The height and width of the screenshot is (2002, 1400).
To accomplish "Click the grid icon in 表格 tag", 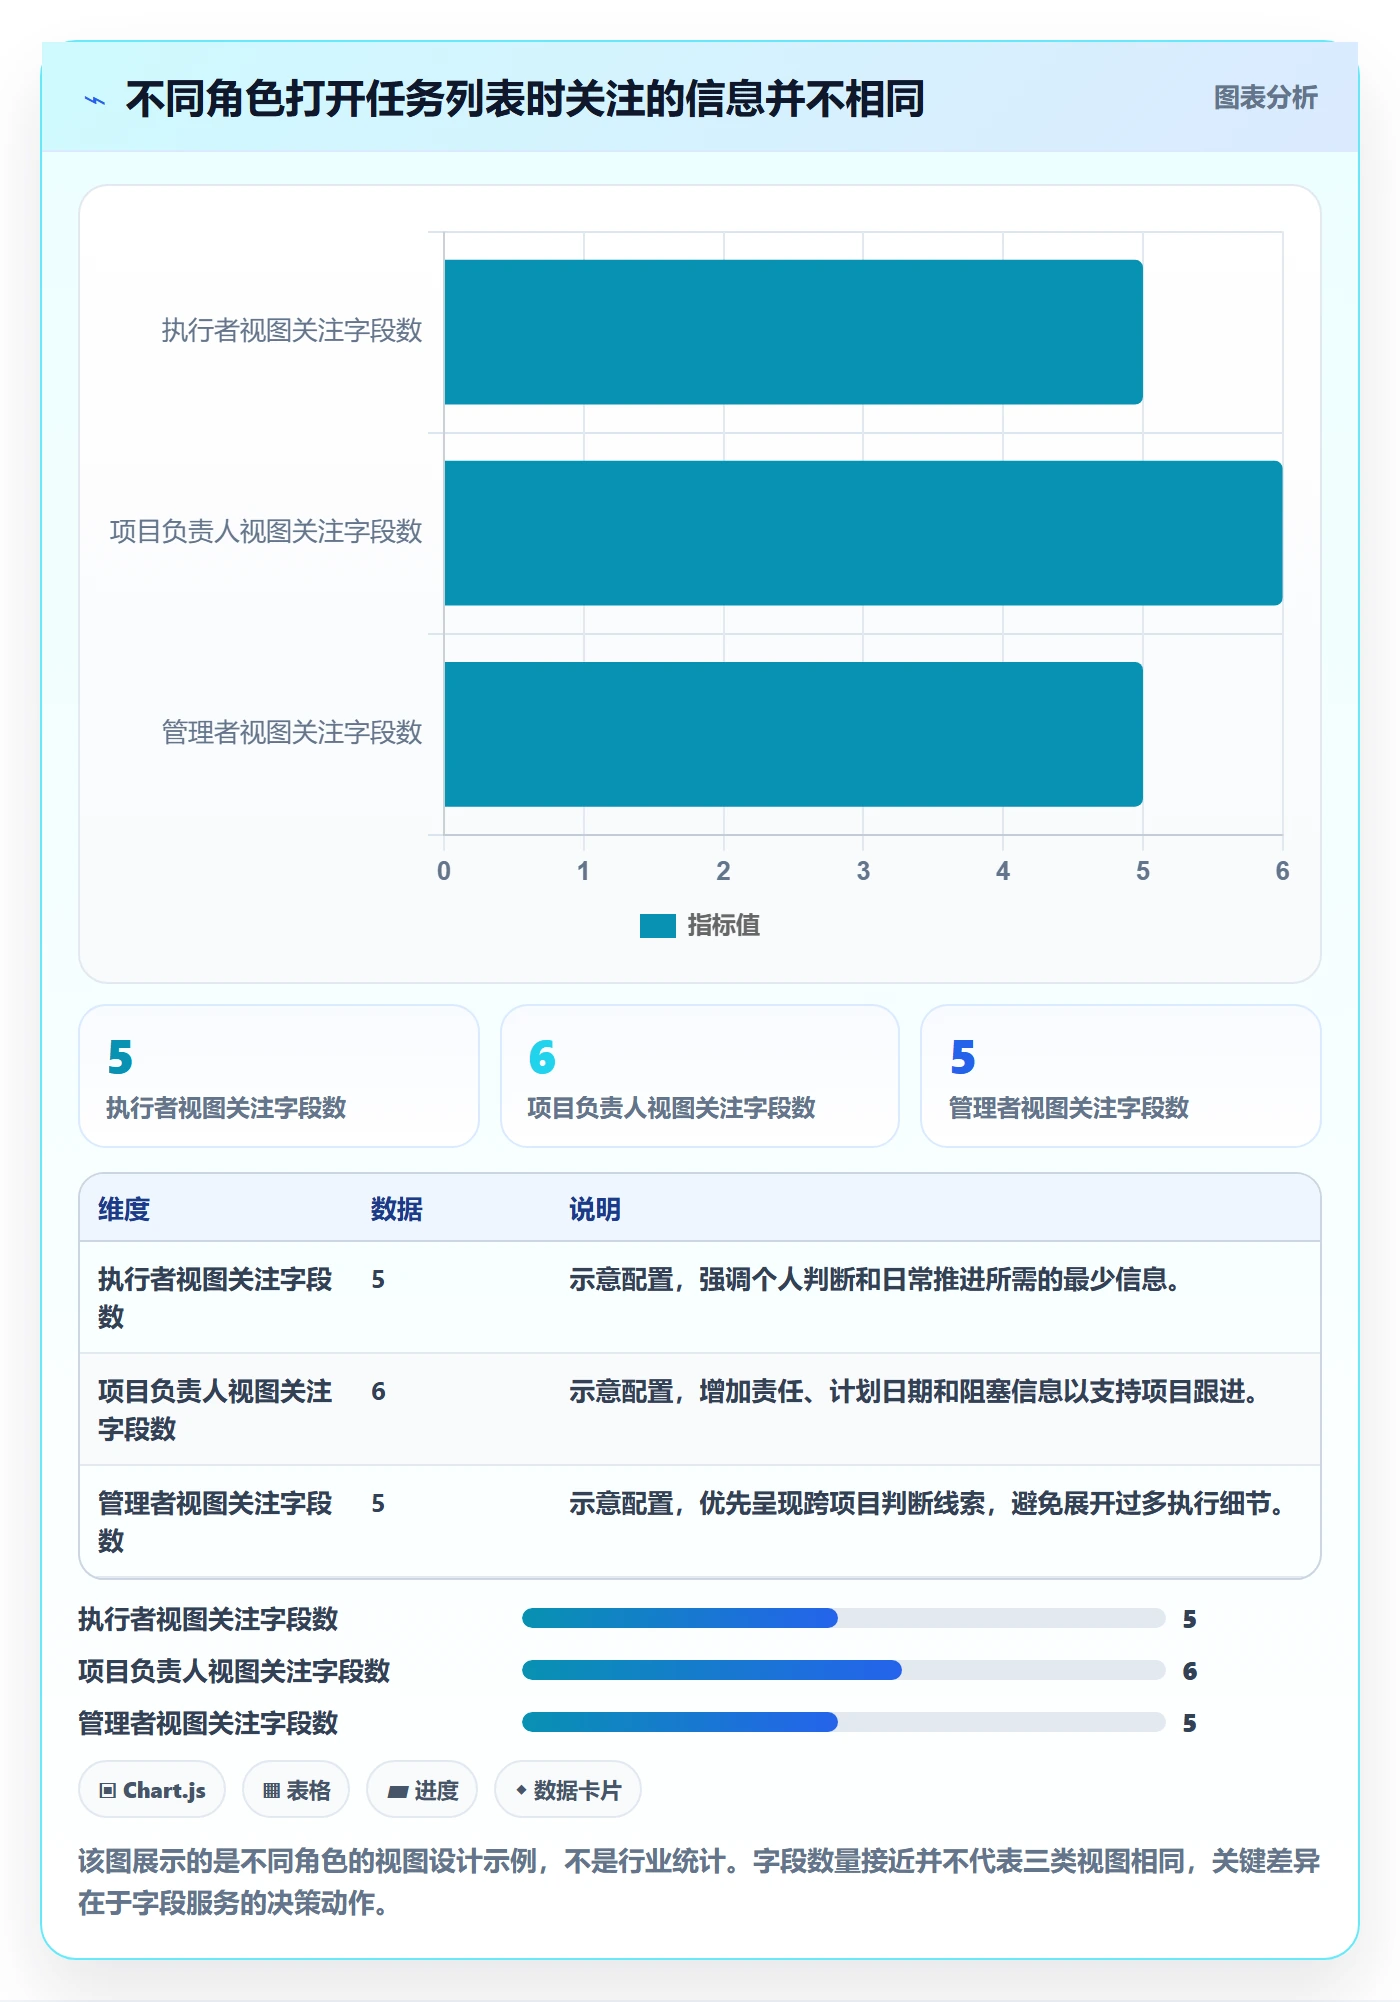I will (x=271, y=1791).
